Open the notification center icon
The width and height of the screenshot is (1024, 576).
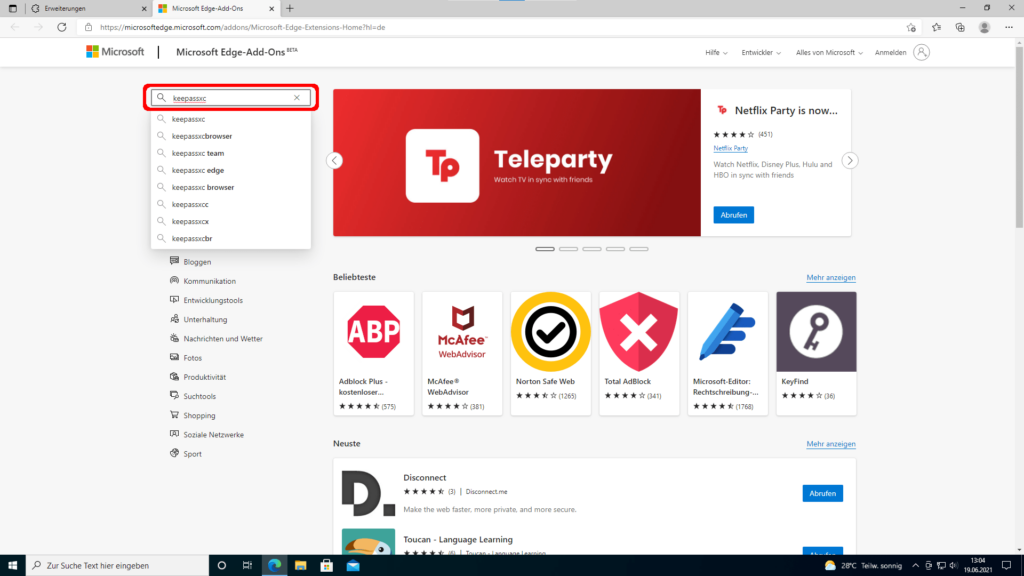pyautogui.click(x=1006, y=566)
